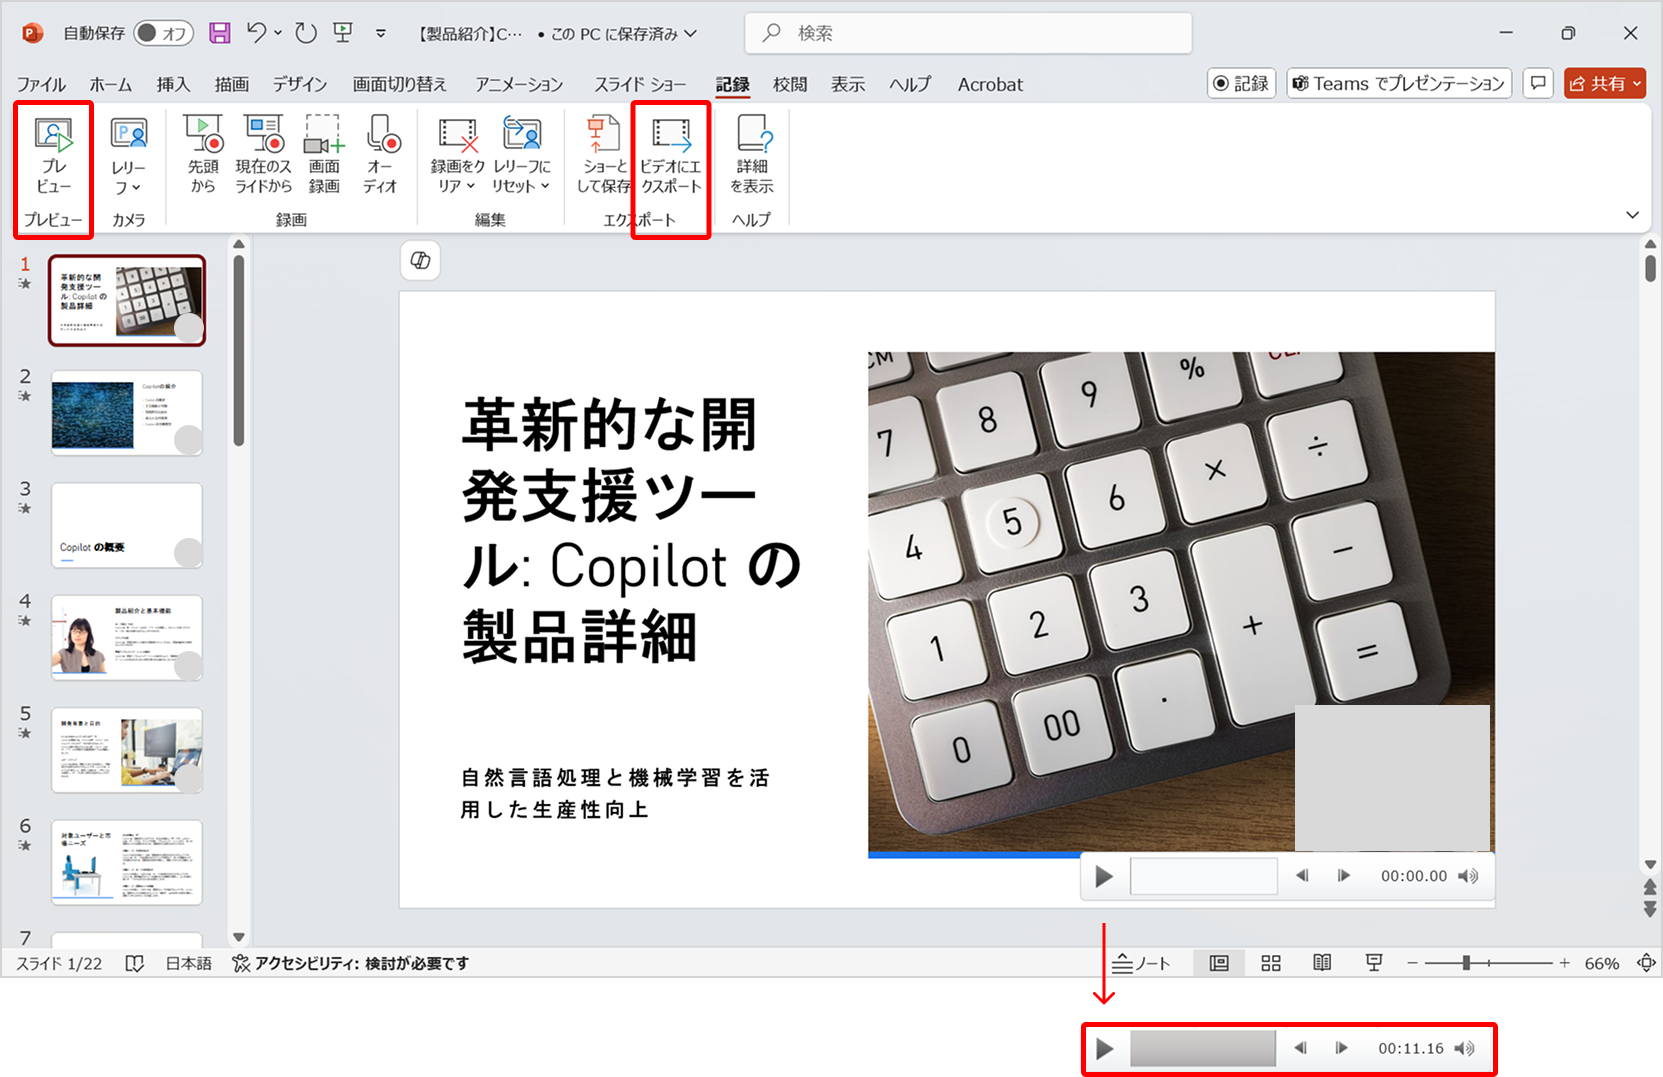Open the 録画をクリア dropdown

[x=457, y=155]
